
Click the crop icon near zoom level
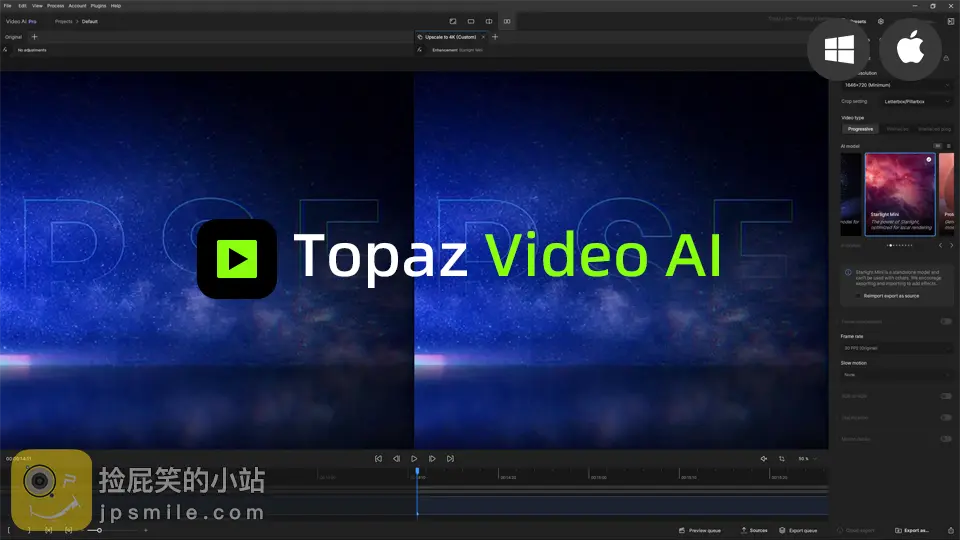[782, 459]
